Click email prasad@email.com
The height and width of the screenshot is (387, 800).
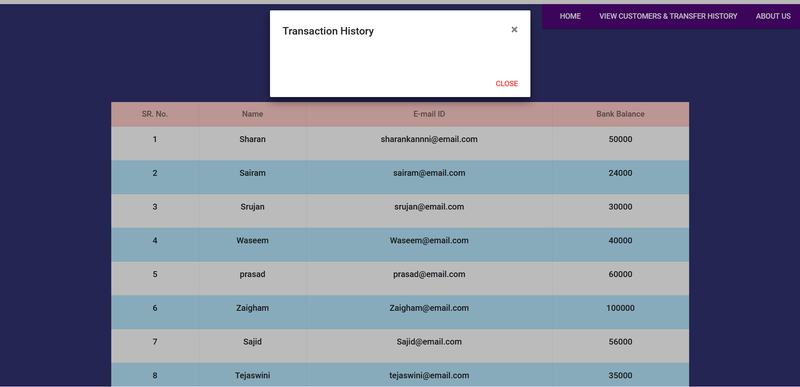point(429,274)
